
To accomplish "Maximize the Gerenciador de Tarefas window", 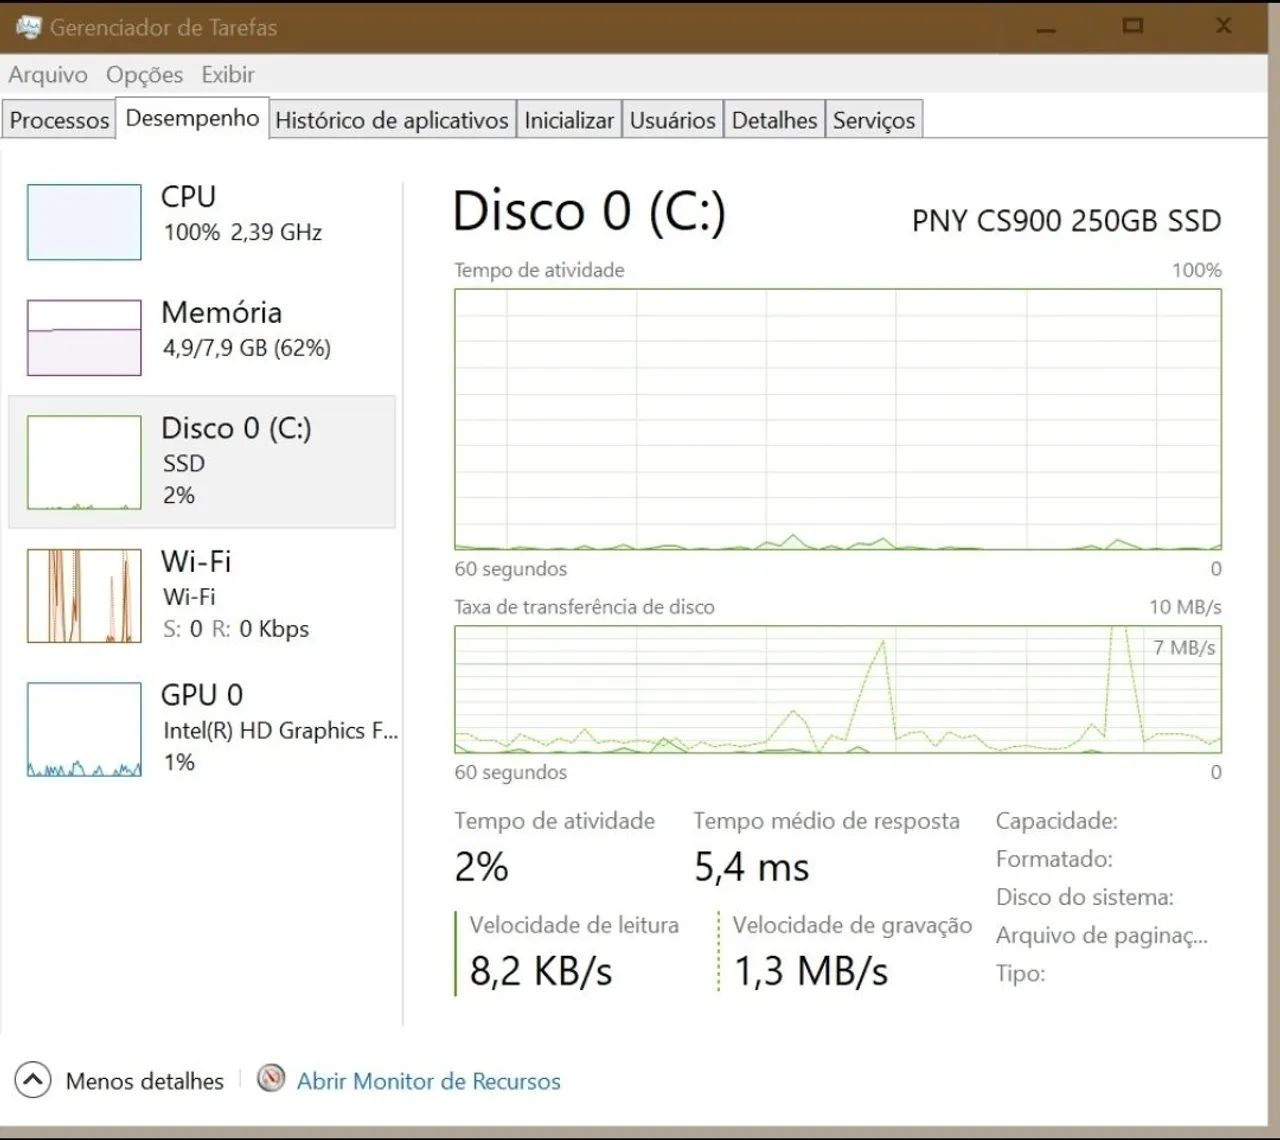I will (x=1133, y=26).
